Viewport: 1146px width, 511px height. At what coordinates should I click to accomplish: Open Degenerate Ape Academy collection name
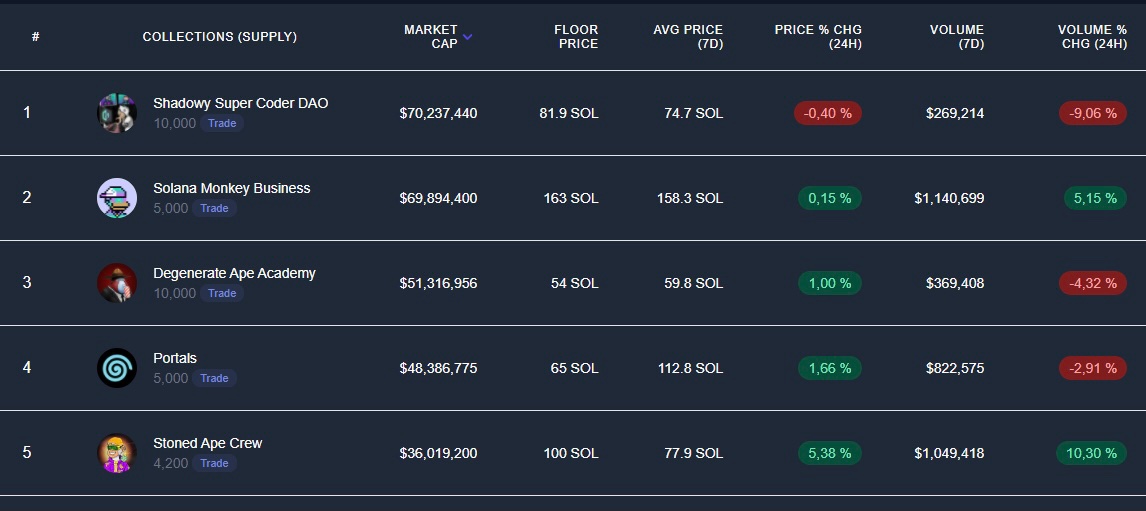[235, 273]
